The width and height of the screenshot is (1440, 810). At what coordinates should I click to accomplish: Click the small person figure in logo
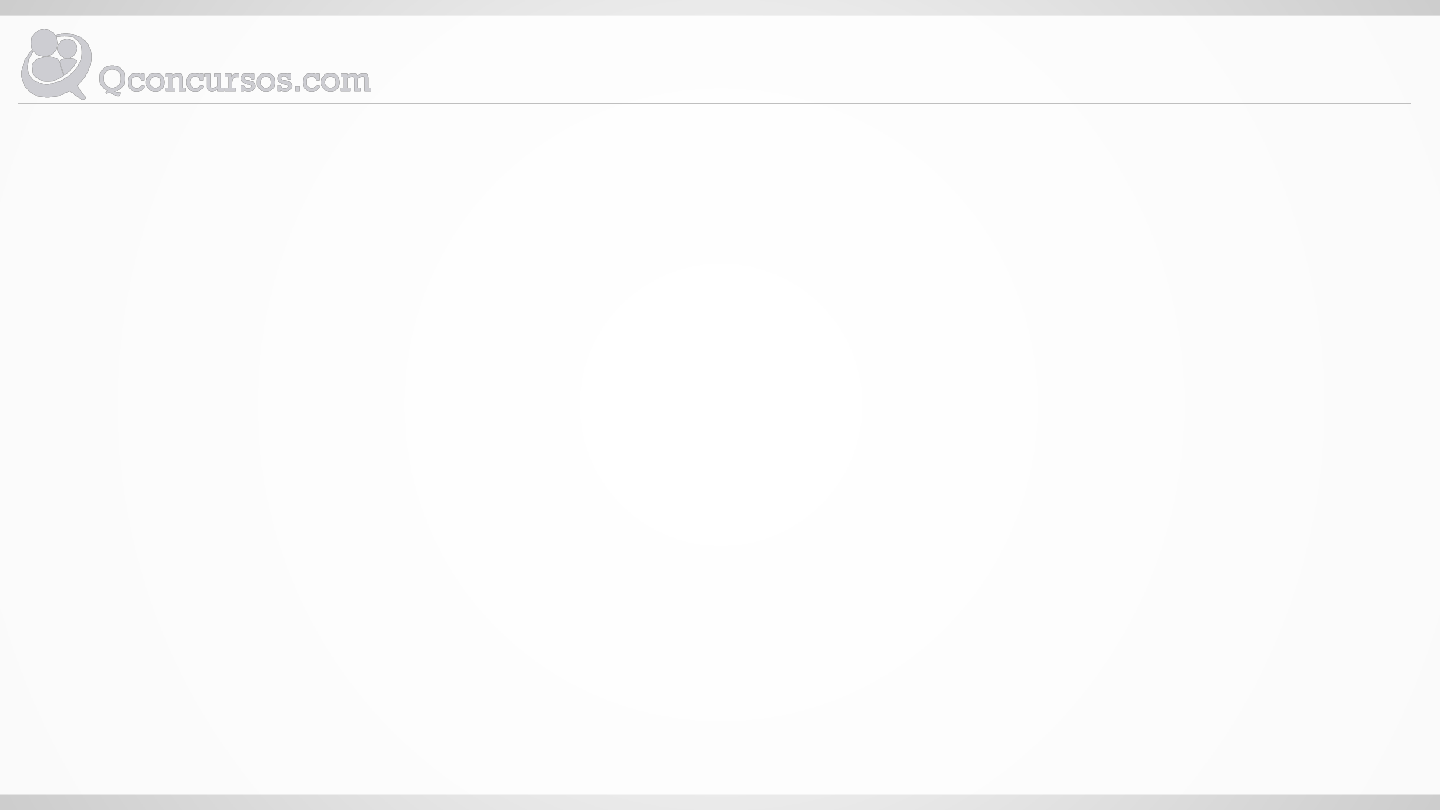(x=69, y=57)
